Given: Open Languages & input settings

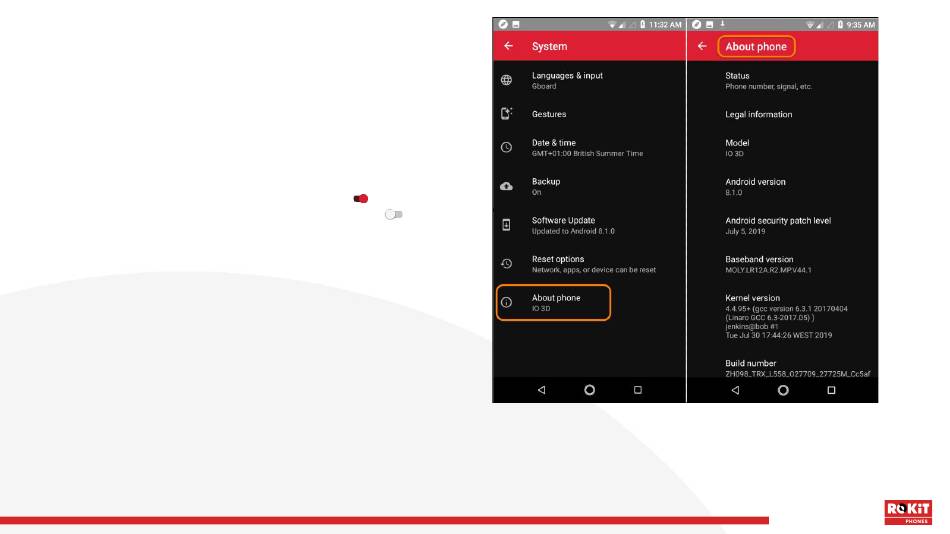Looking at the screenshot, I should [x=590, y=80].
